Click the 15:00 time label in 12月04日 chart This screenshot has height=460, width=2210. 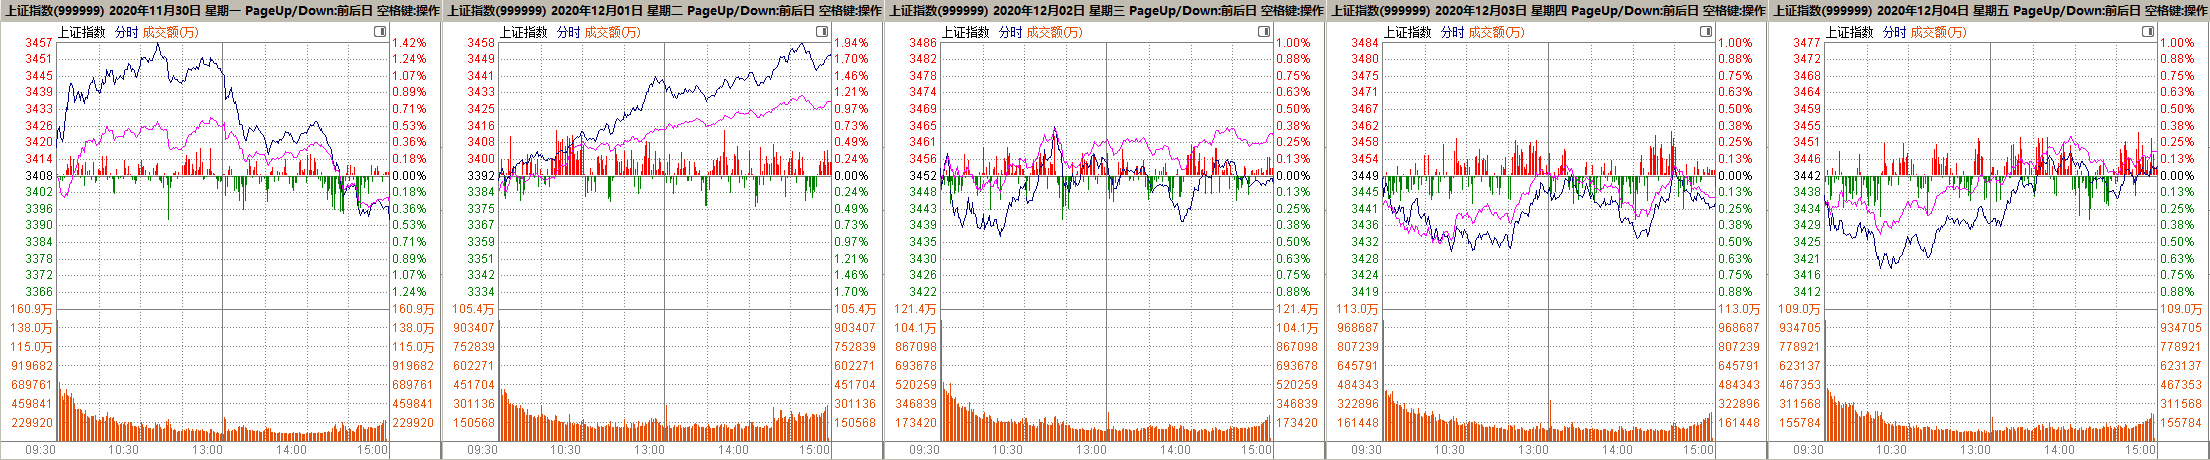click(2140, 450)
